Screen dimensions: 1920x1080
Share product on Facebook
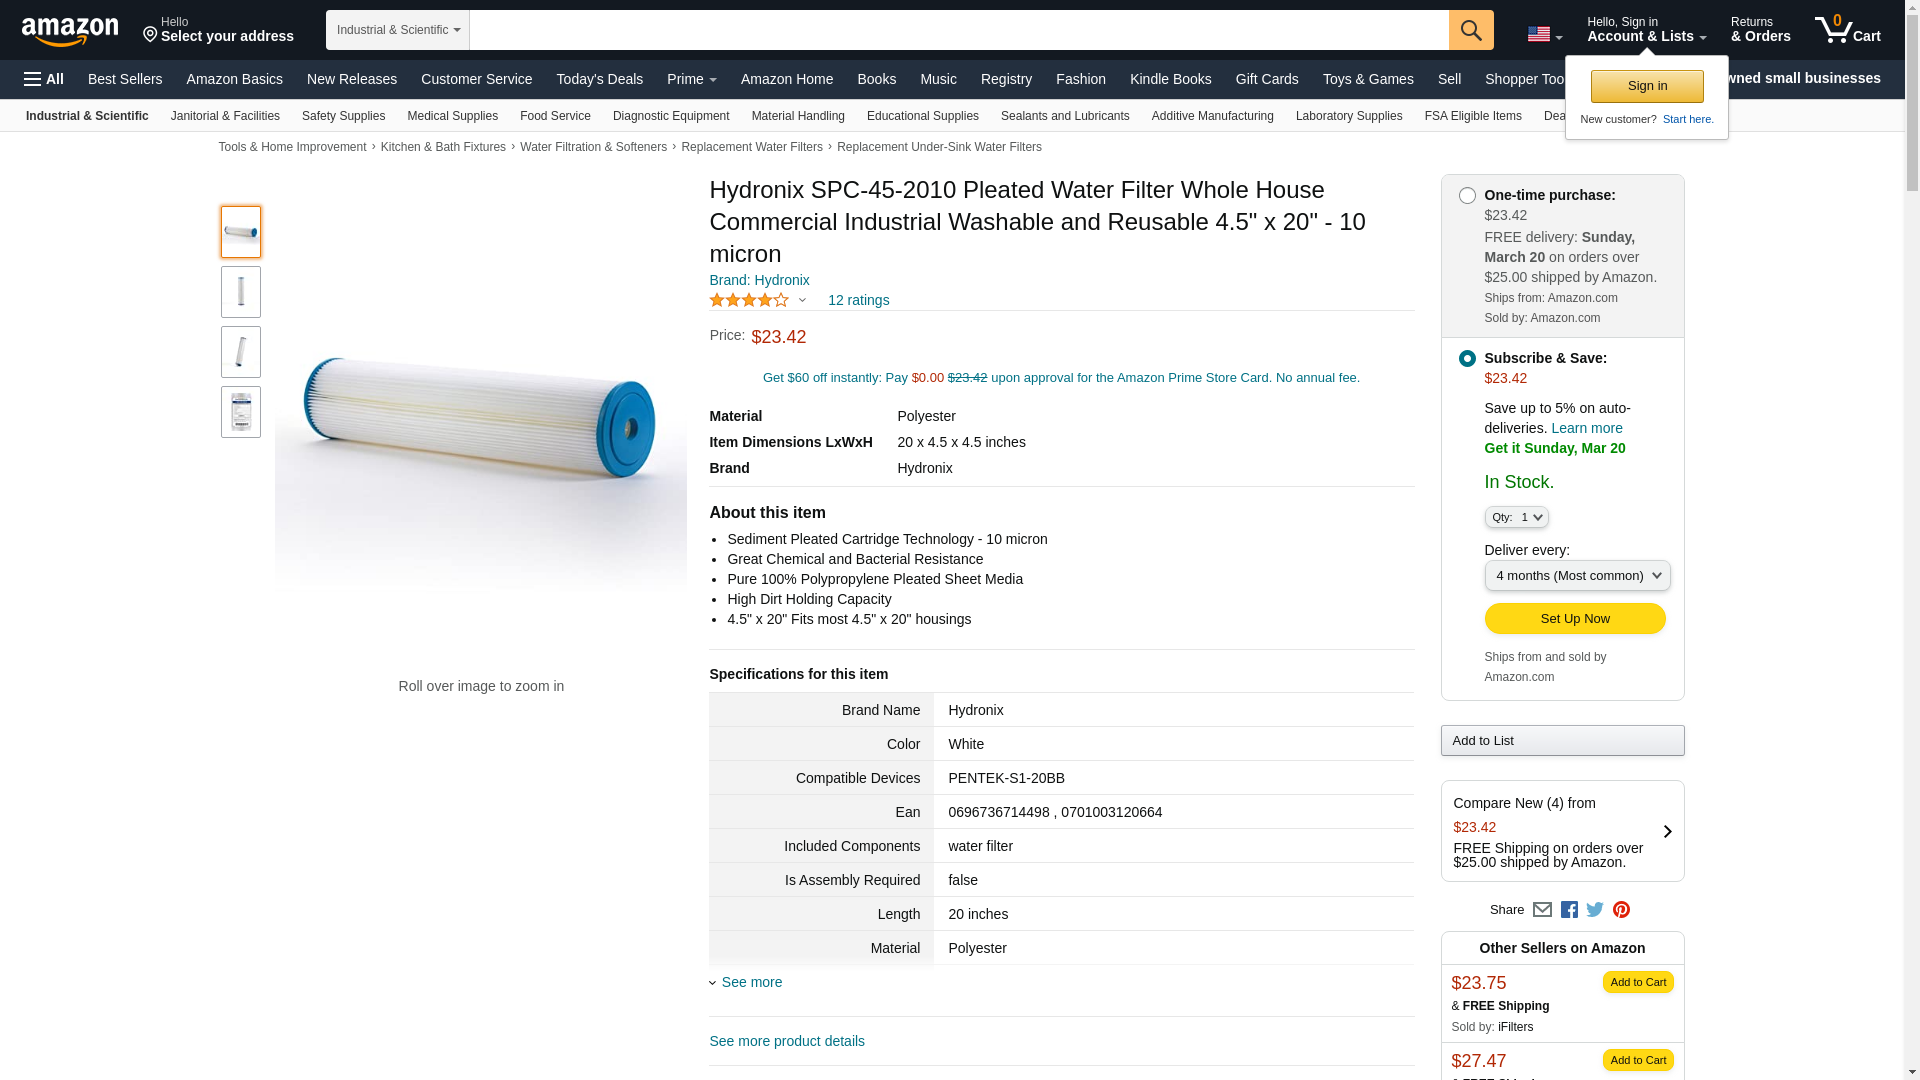coord(1569,910)
